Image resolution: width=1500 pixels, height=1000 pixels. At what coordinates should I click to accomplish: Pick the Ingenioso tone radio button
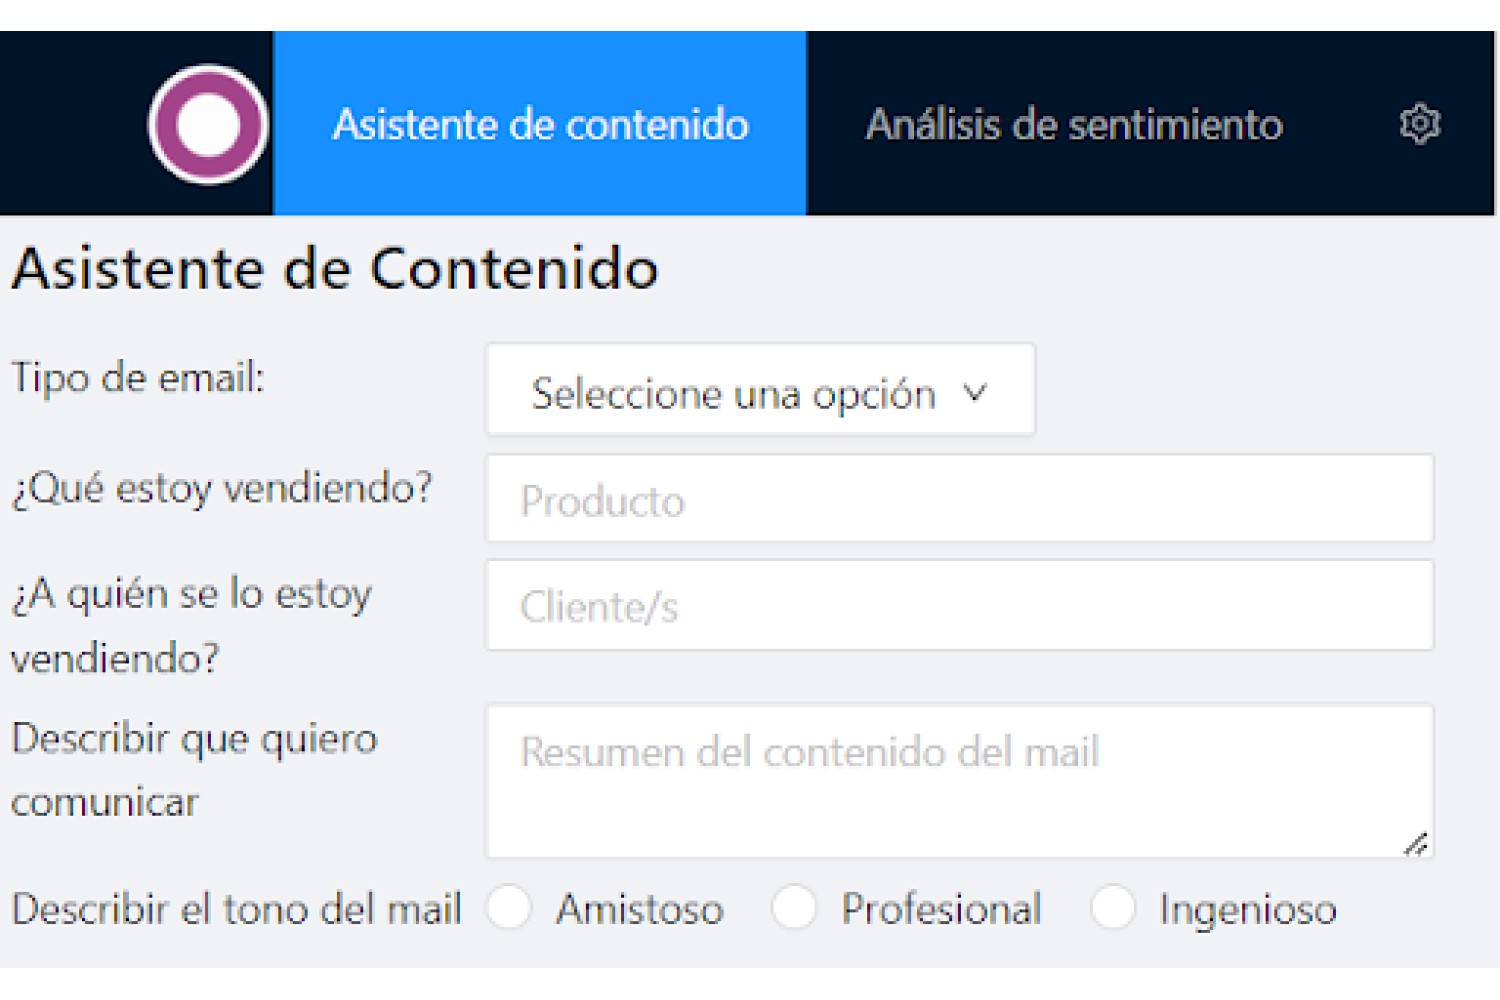(x=1112, y=907)
